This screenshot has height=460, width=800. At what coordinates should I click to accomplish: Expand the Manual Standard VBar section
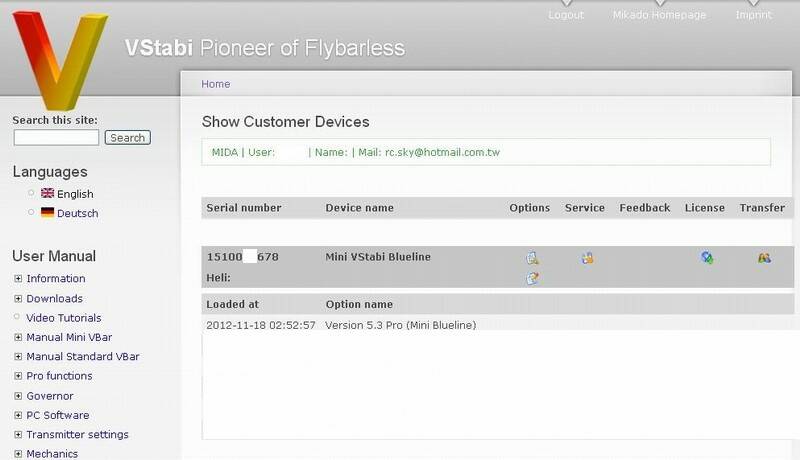coord(18,356)
